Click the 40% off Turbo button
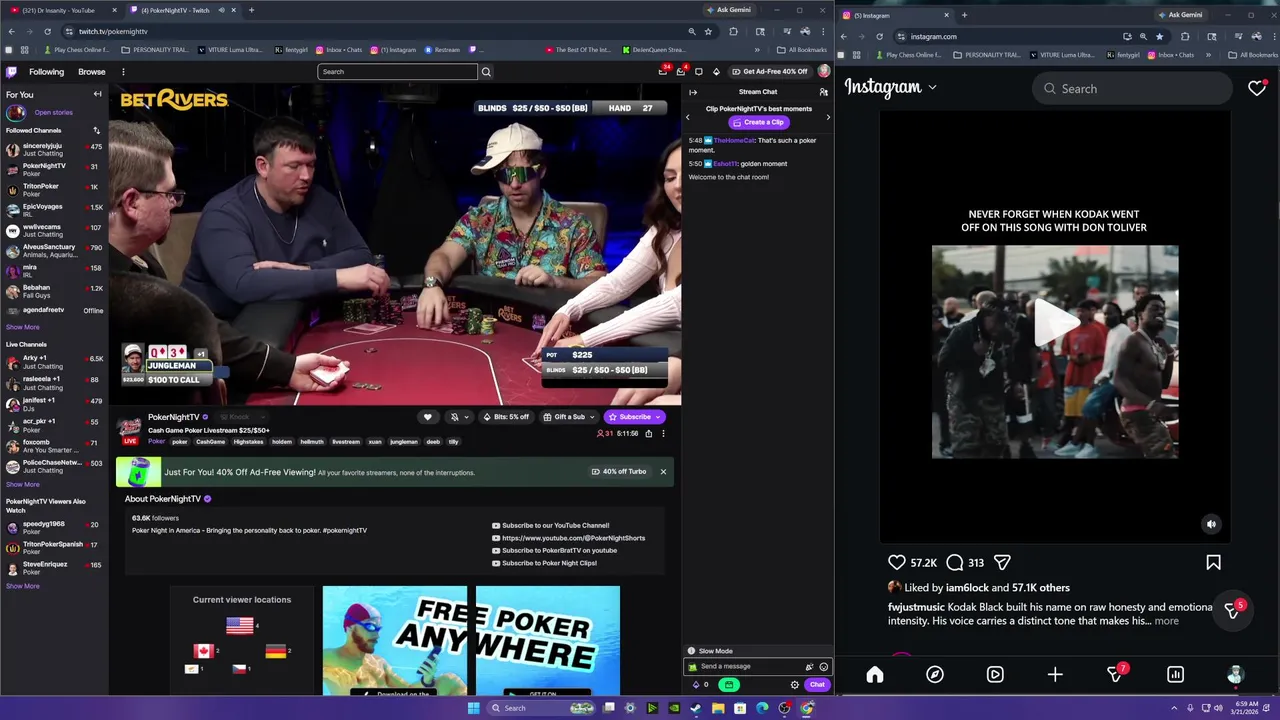Screen dimensions: 1280x720 (619, 472)
